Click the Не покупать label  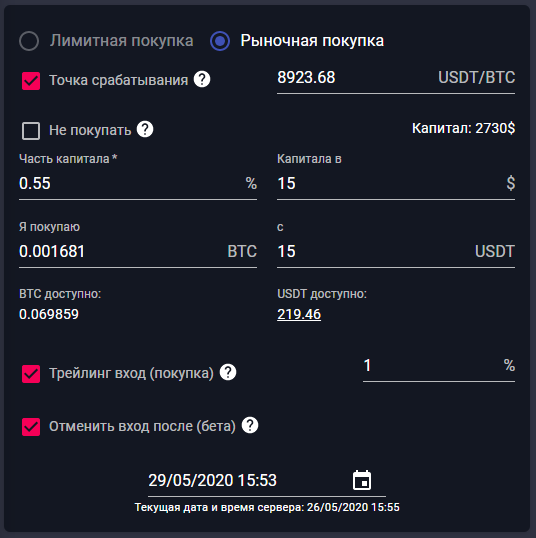(x=90, y=130)
